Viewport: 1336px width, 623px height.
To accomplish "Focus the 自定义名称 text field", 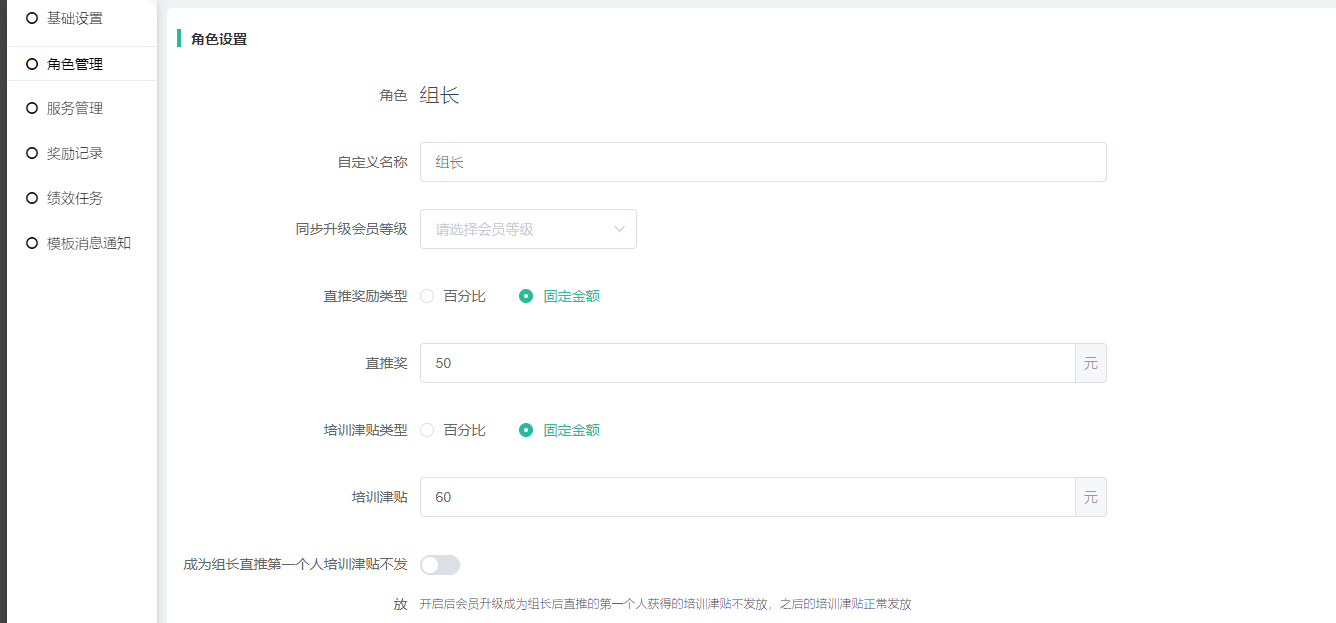I will click(x=762, y=162).
